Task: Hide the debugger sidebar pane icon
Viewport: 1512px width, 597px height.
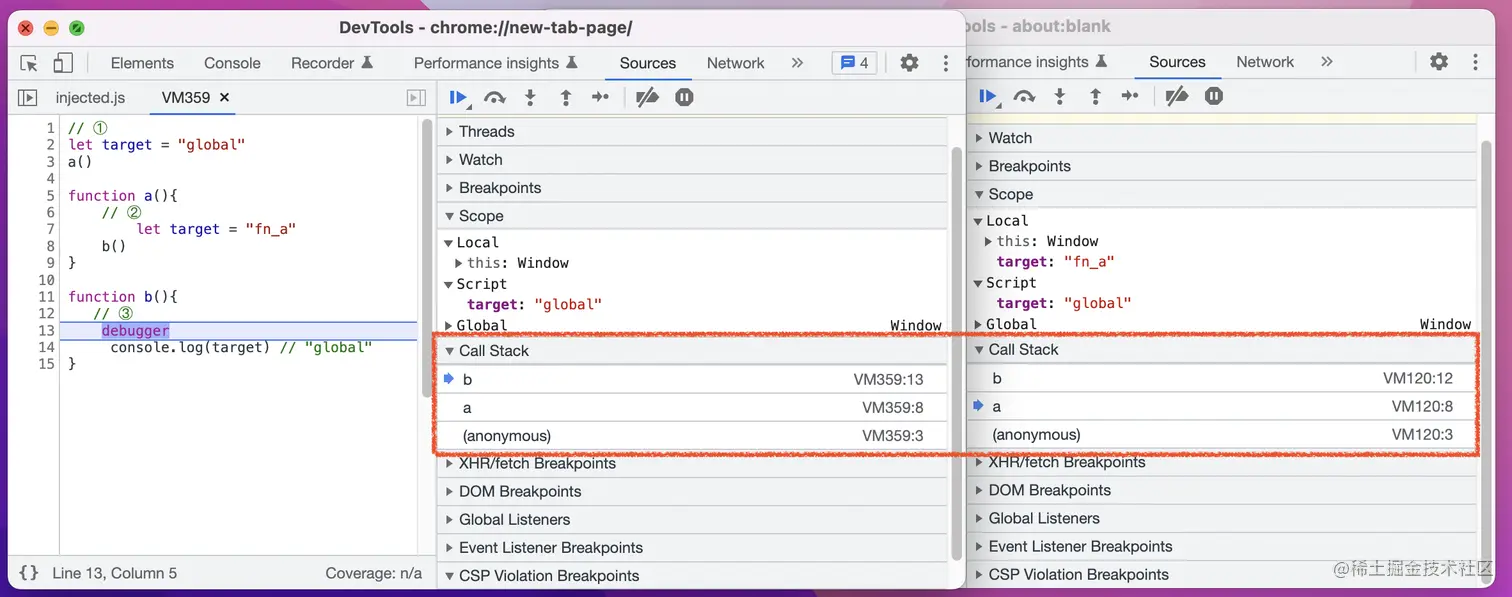Action: pos(416,97)
